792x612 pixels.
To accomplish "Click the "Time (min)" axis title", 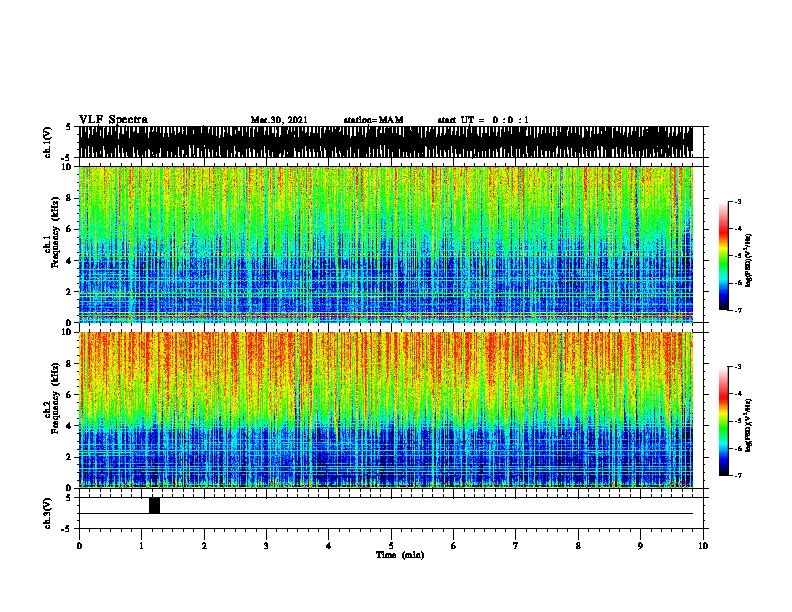I will [x=400, y=555].
